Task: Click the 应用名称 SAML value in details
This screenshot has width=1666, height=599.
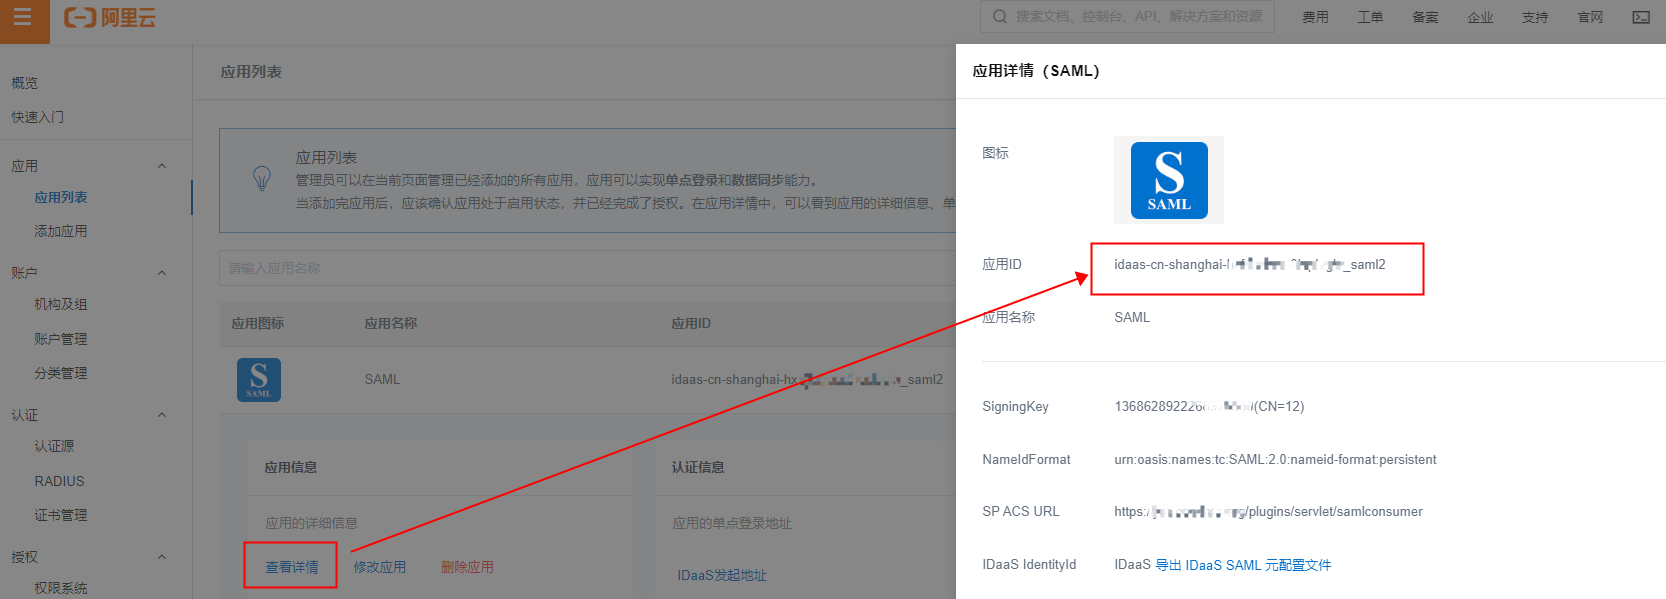Action: pyautogui.click(x=1132, y=317)
